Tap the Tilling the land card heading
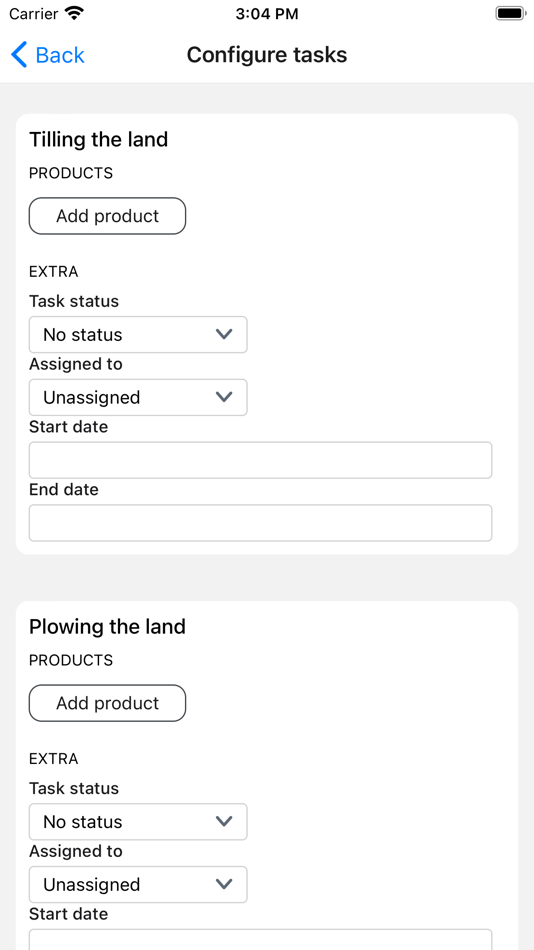Screen dimensions: 534x950 point(98,139)
